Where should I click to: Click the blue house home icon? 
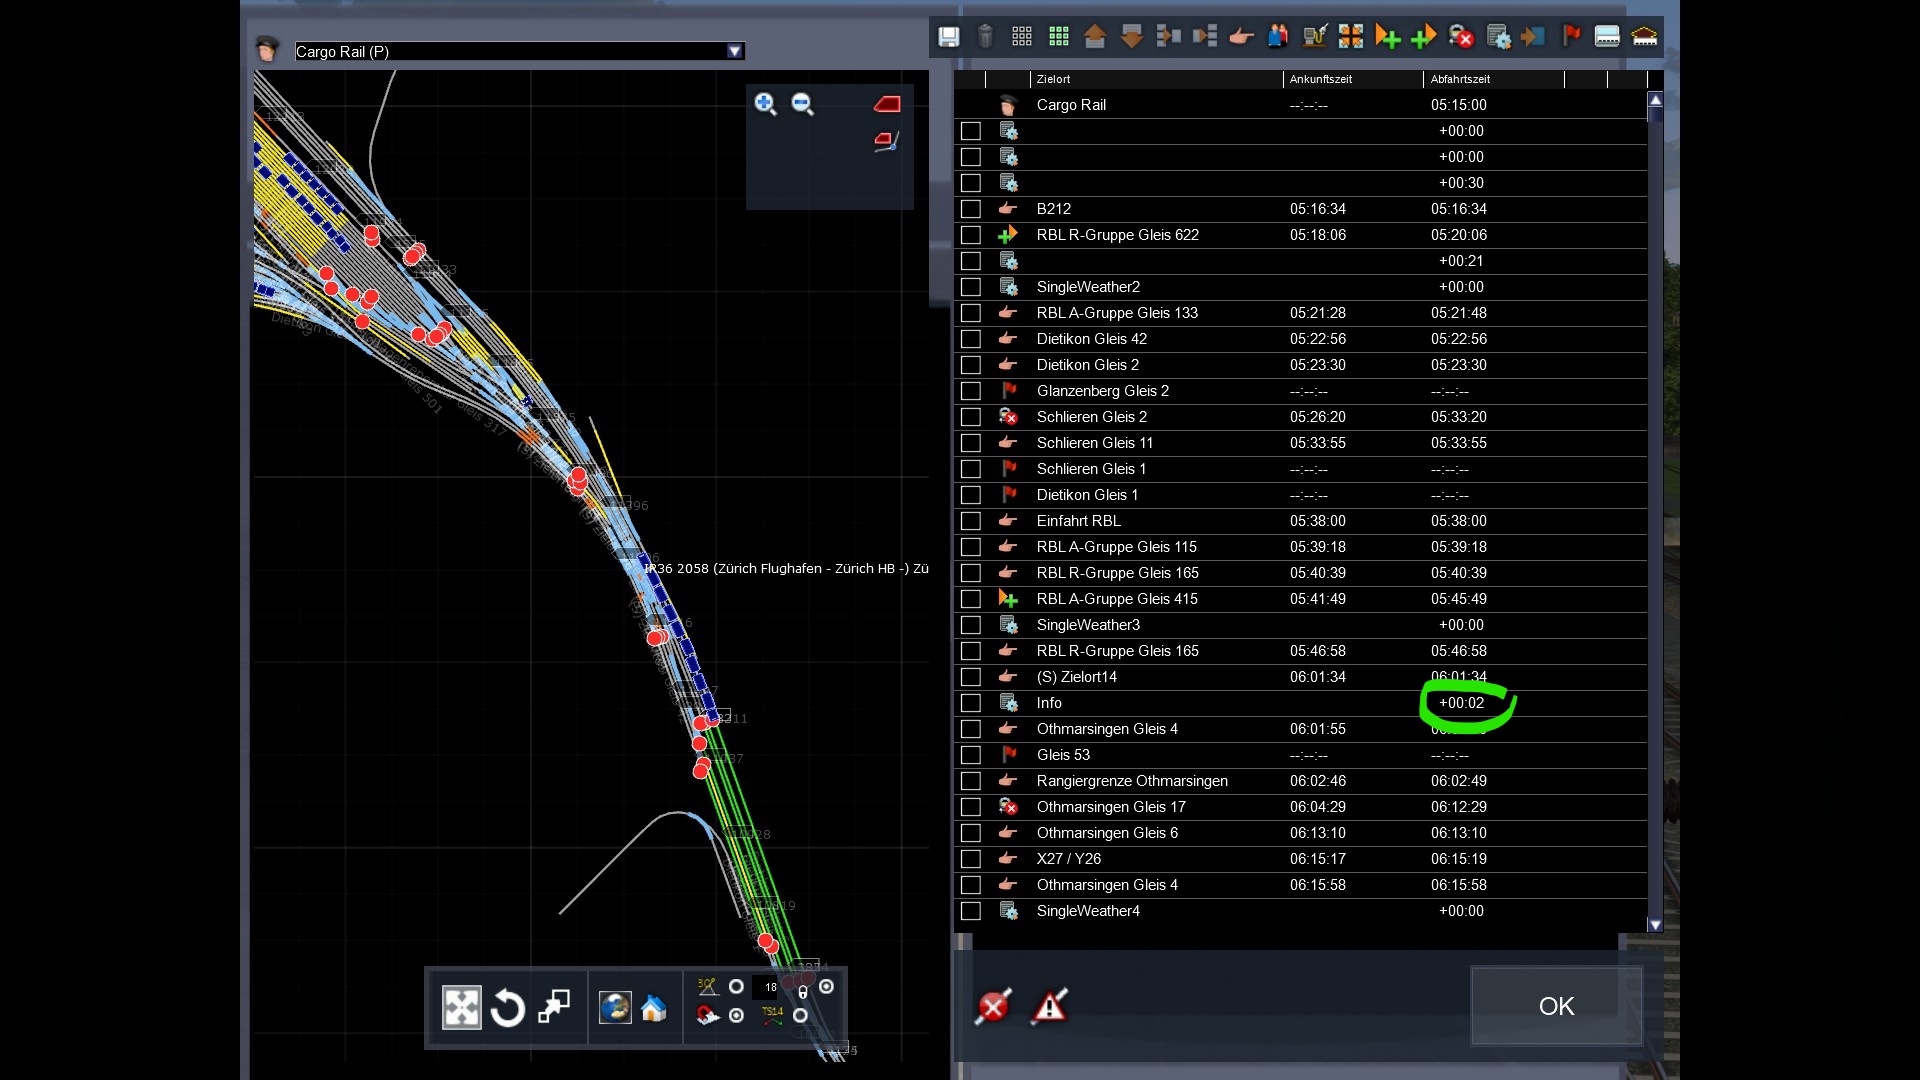point(654,1008)
